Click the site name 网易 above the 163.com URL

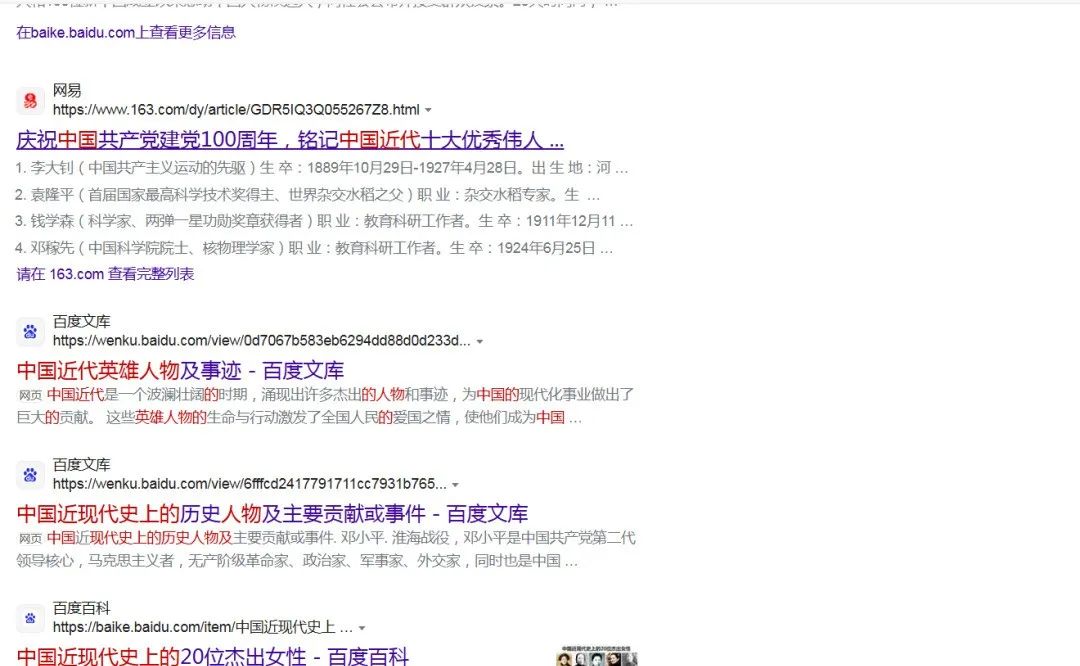(x=67, y=90)
